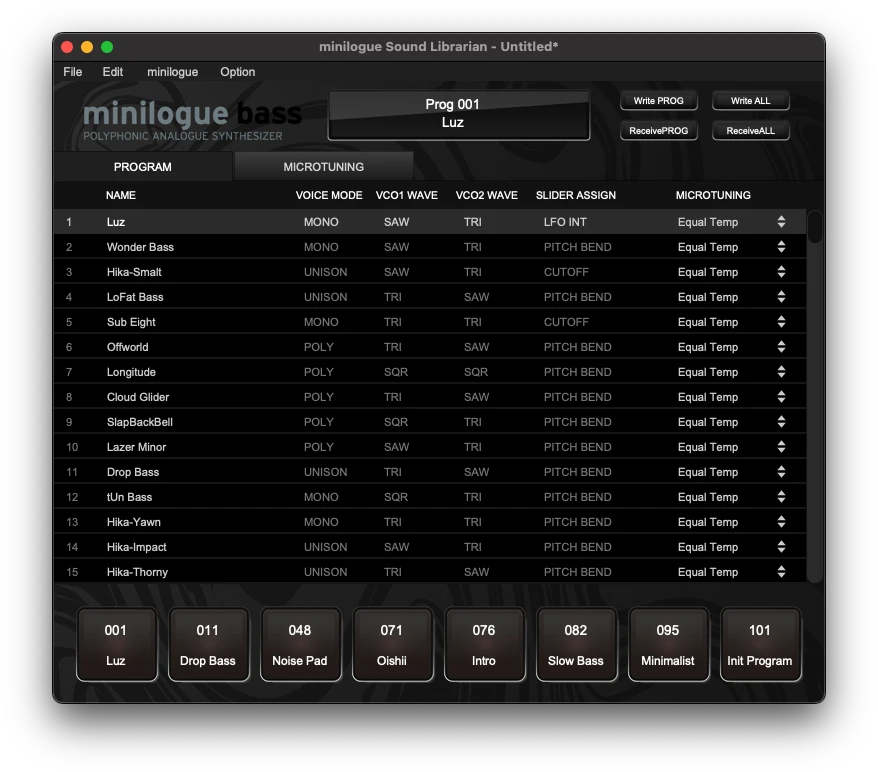Viewport: 878px width, 772px height.
Task: Open microtuning dropdown for Wonder Bass
Action: pos(781,247)
